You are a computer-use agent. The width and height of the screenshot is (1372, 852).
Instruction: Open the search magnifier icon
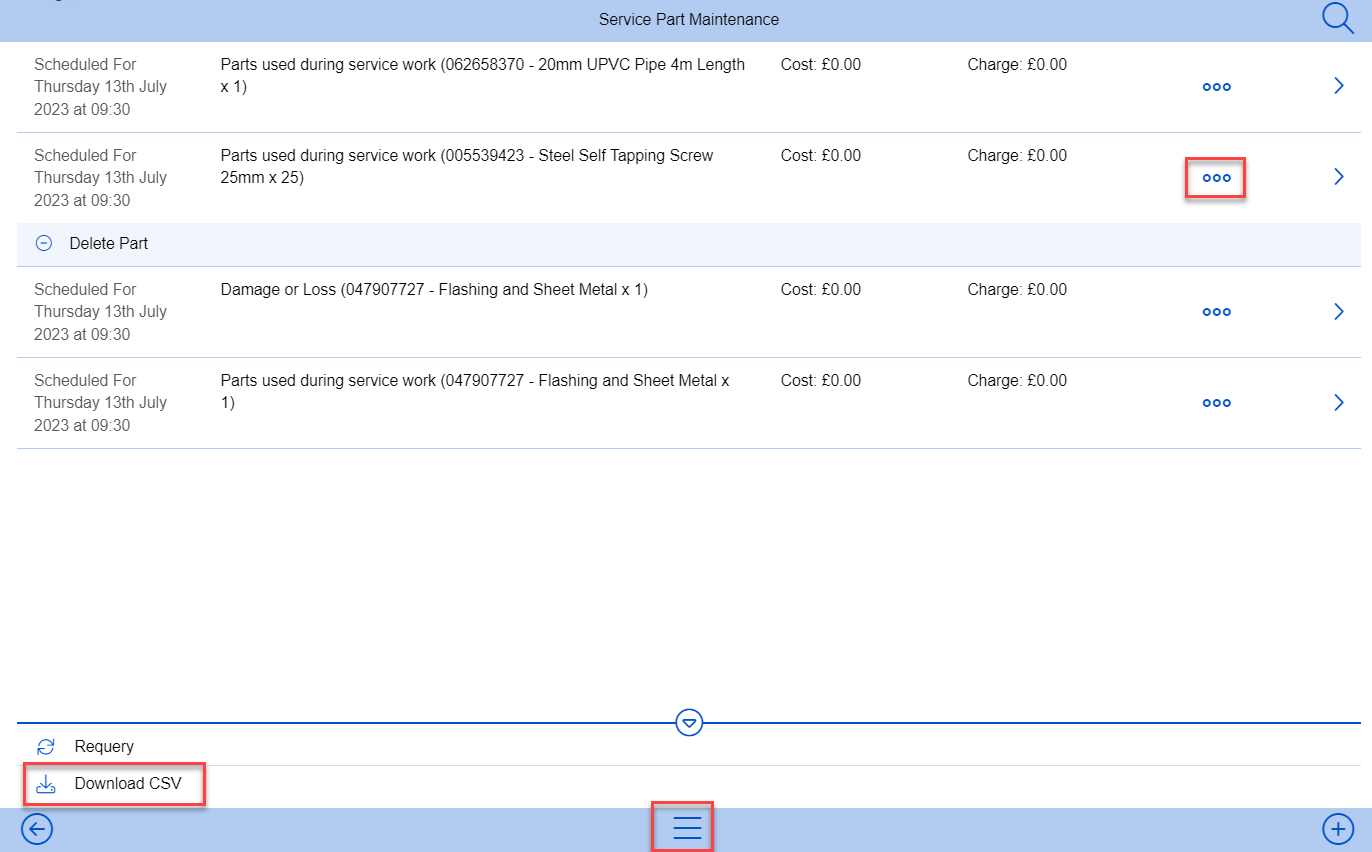click(x=1337, y=18)
